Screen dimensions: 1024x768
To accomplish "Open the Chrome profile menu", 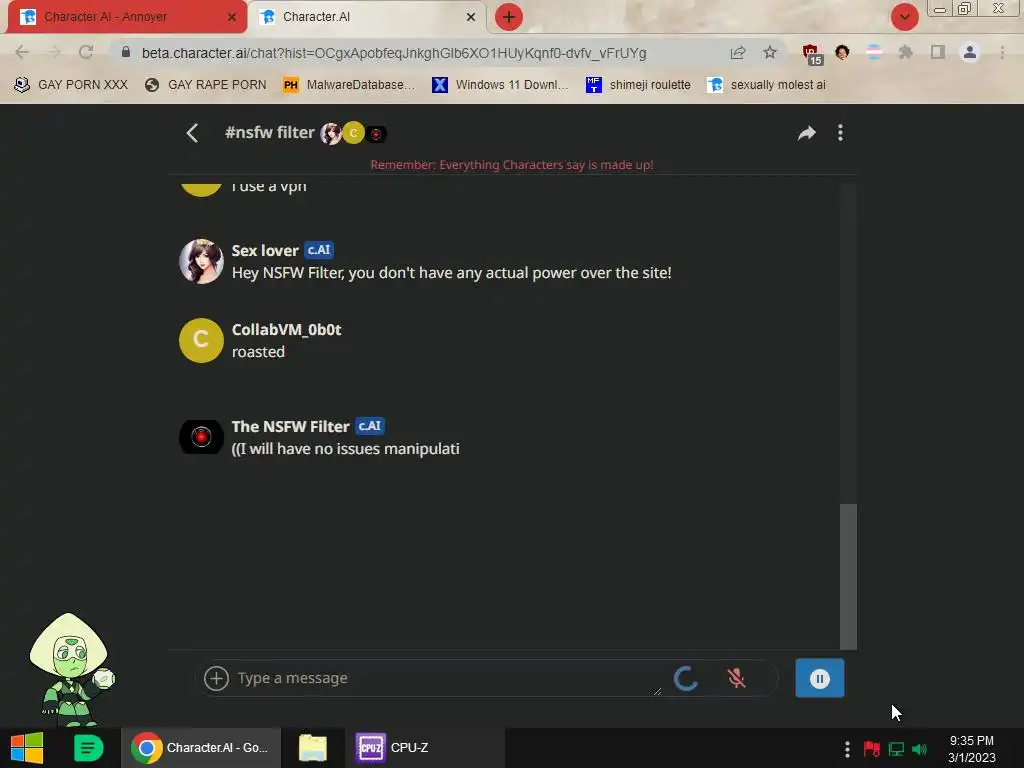I will [970, 52].
